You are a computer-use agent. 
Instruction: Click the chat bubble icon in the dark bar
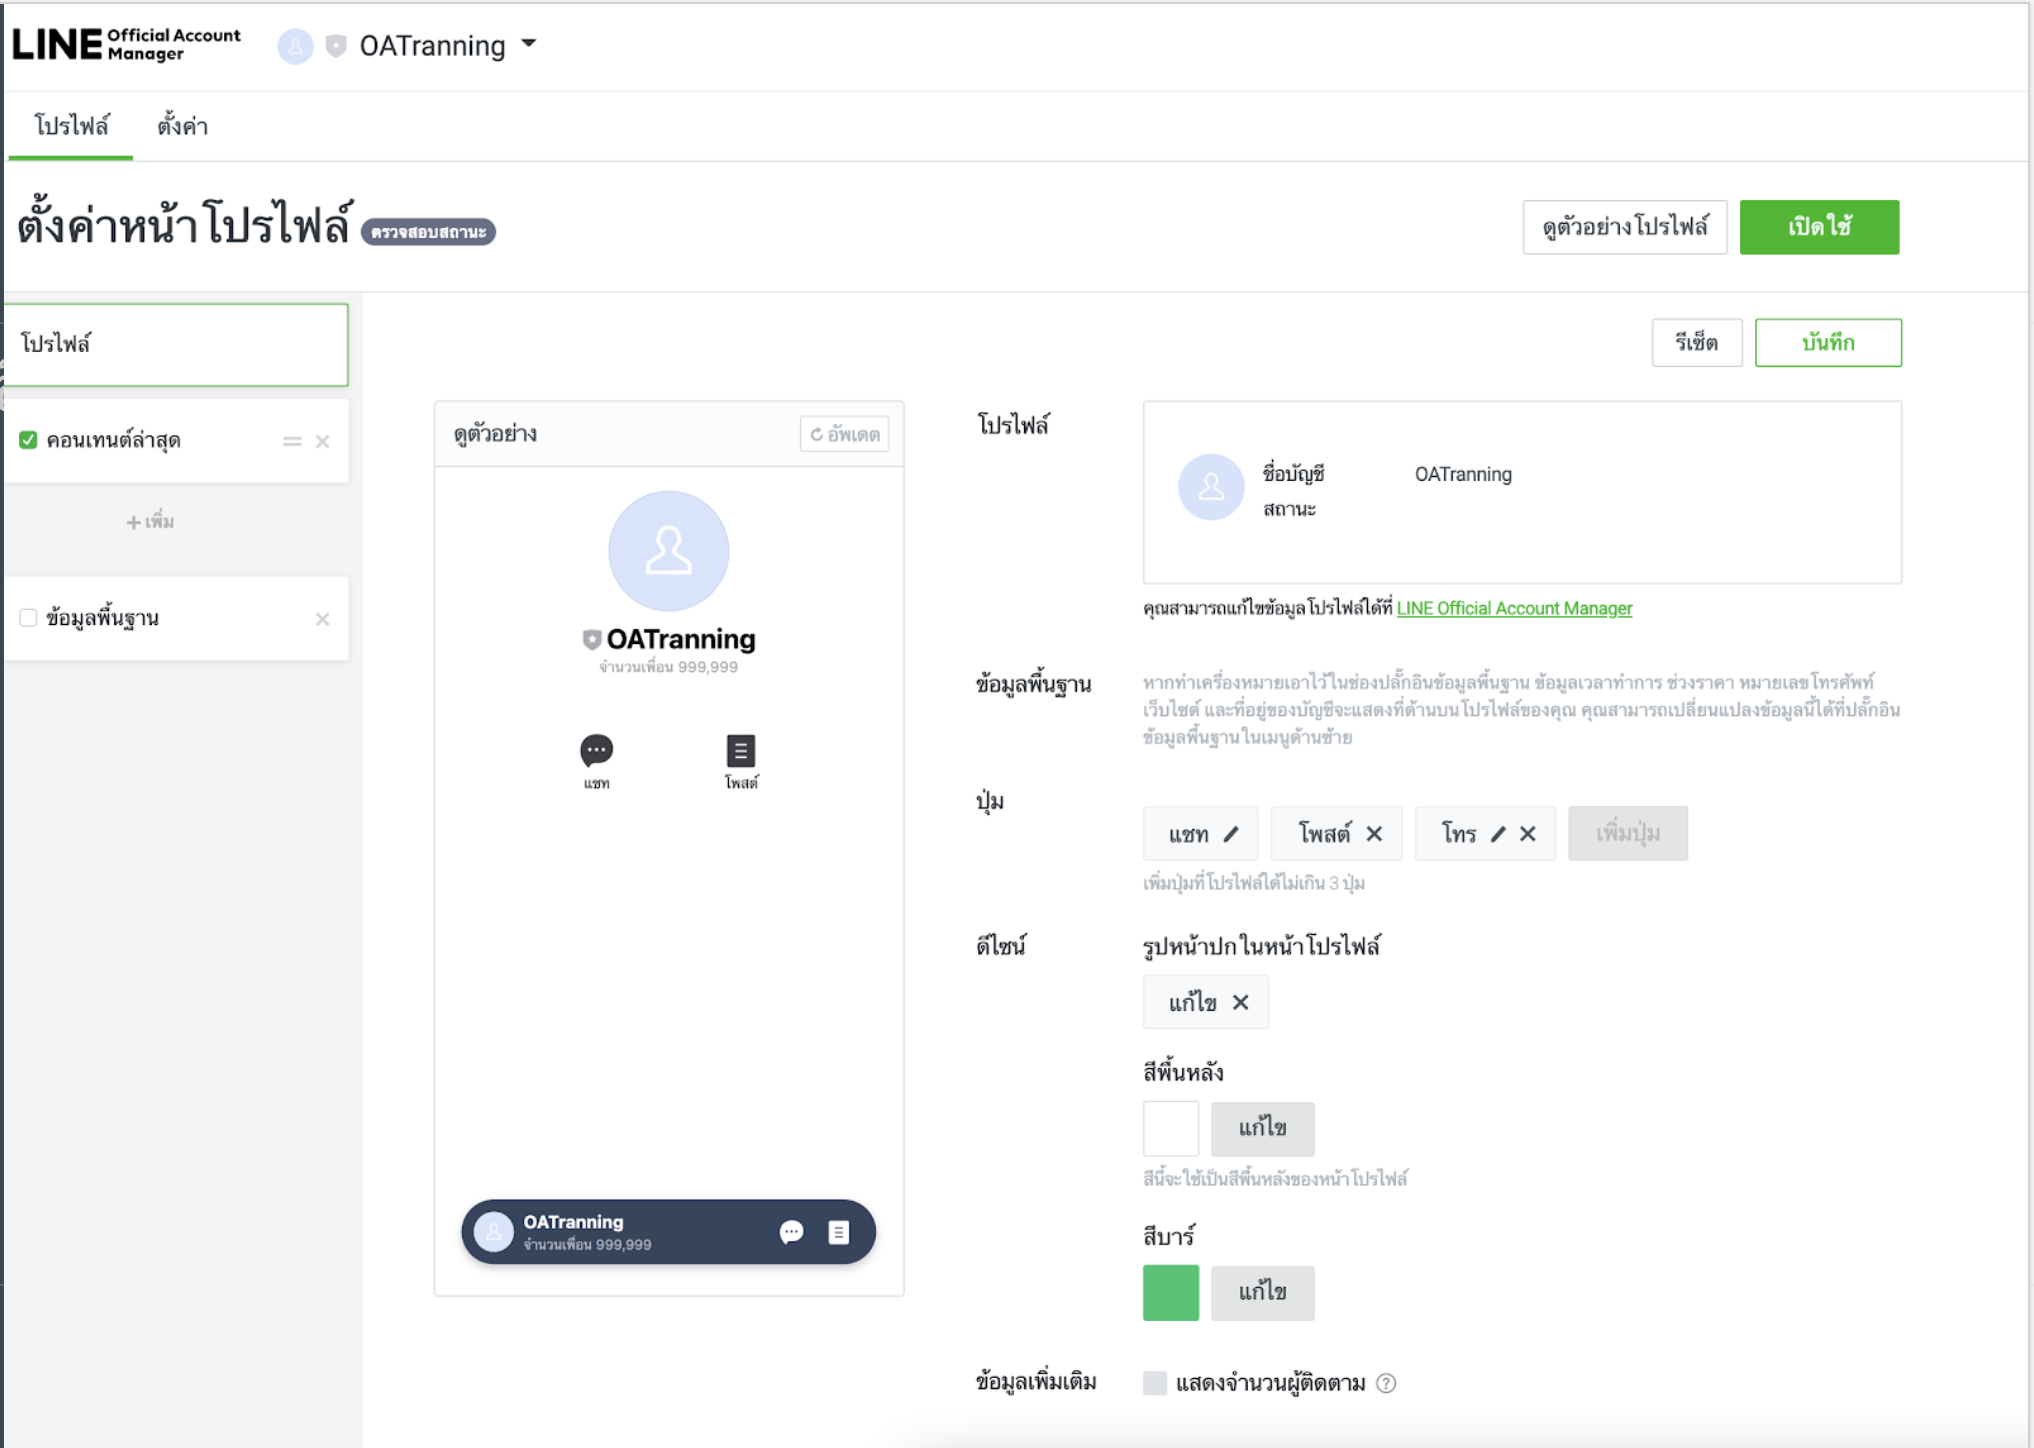[791, 1232]
